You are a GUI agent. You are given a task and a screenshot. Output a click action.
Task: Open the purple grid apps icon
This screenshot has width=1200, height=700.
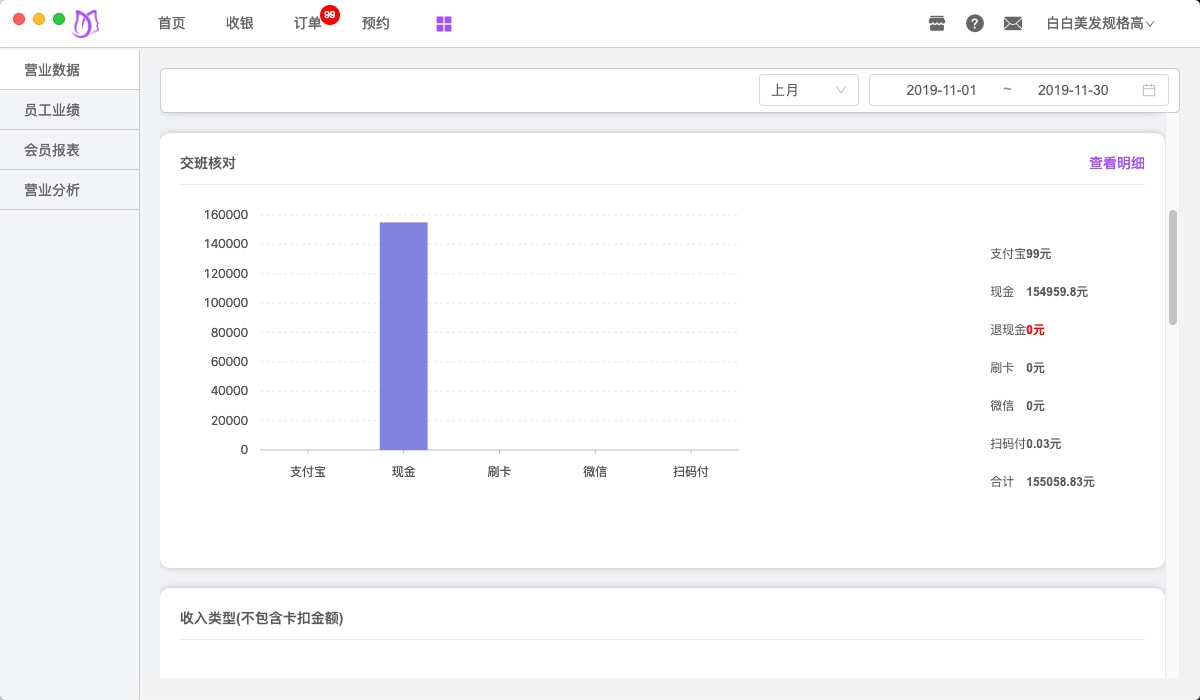(444, 24)
